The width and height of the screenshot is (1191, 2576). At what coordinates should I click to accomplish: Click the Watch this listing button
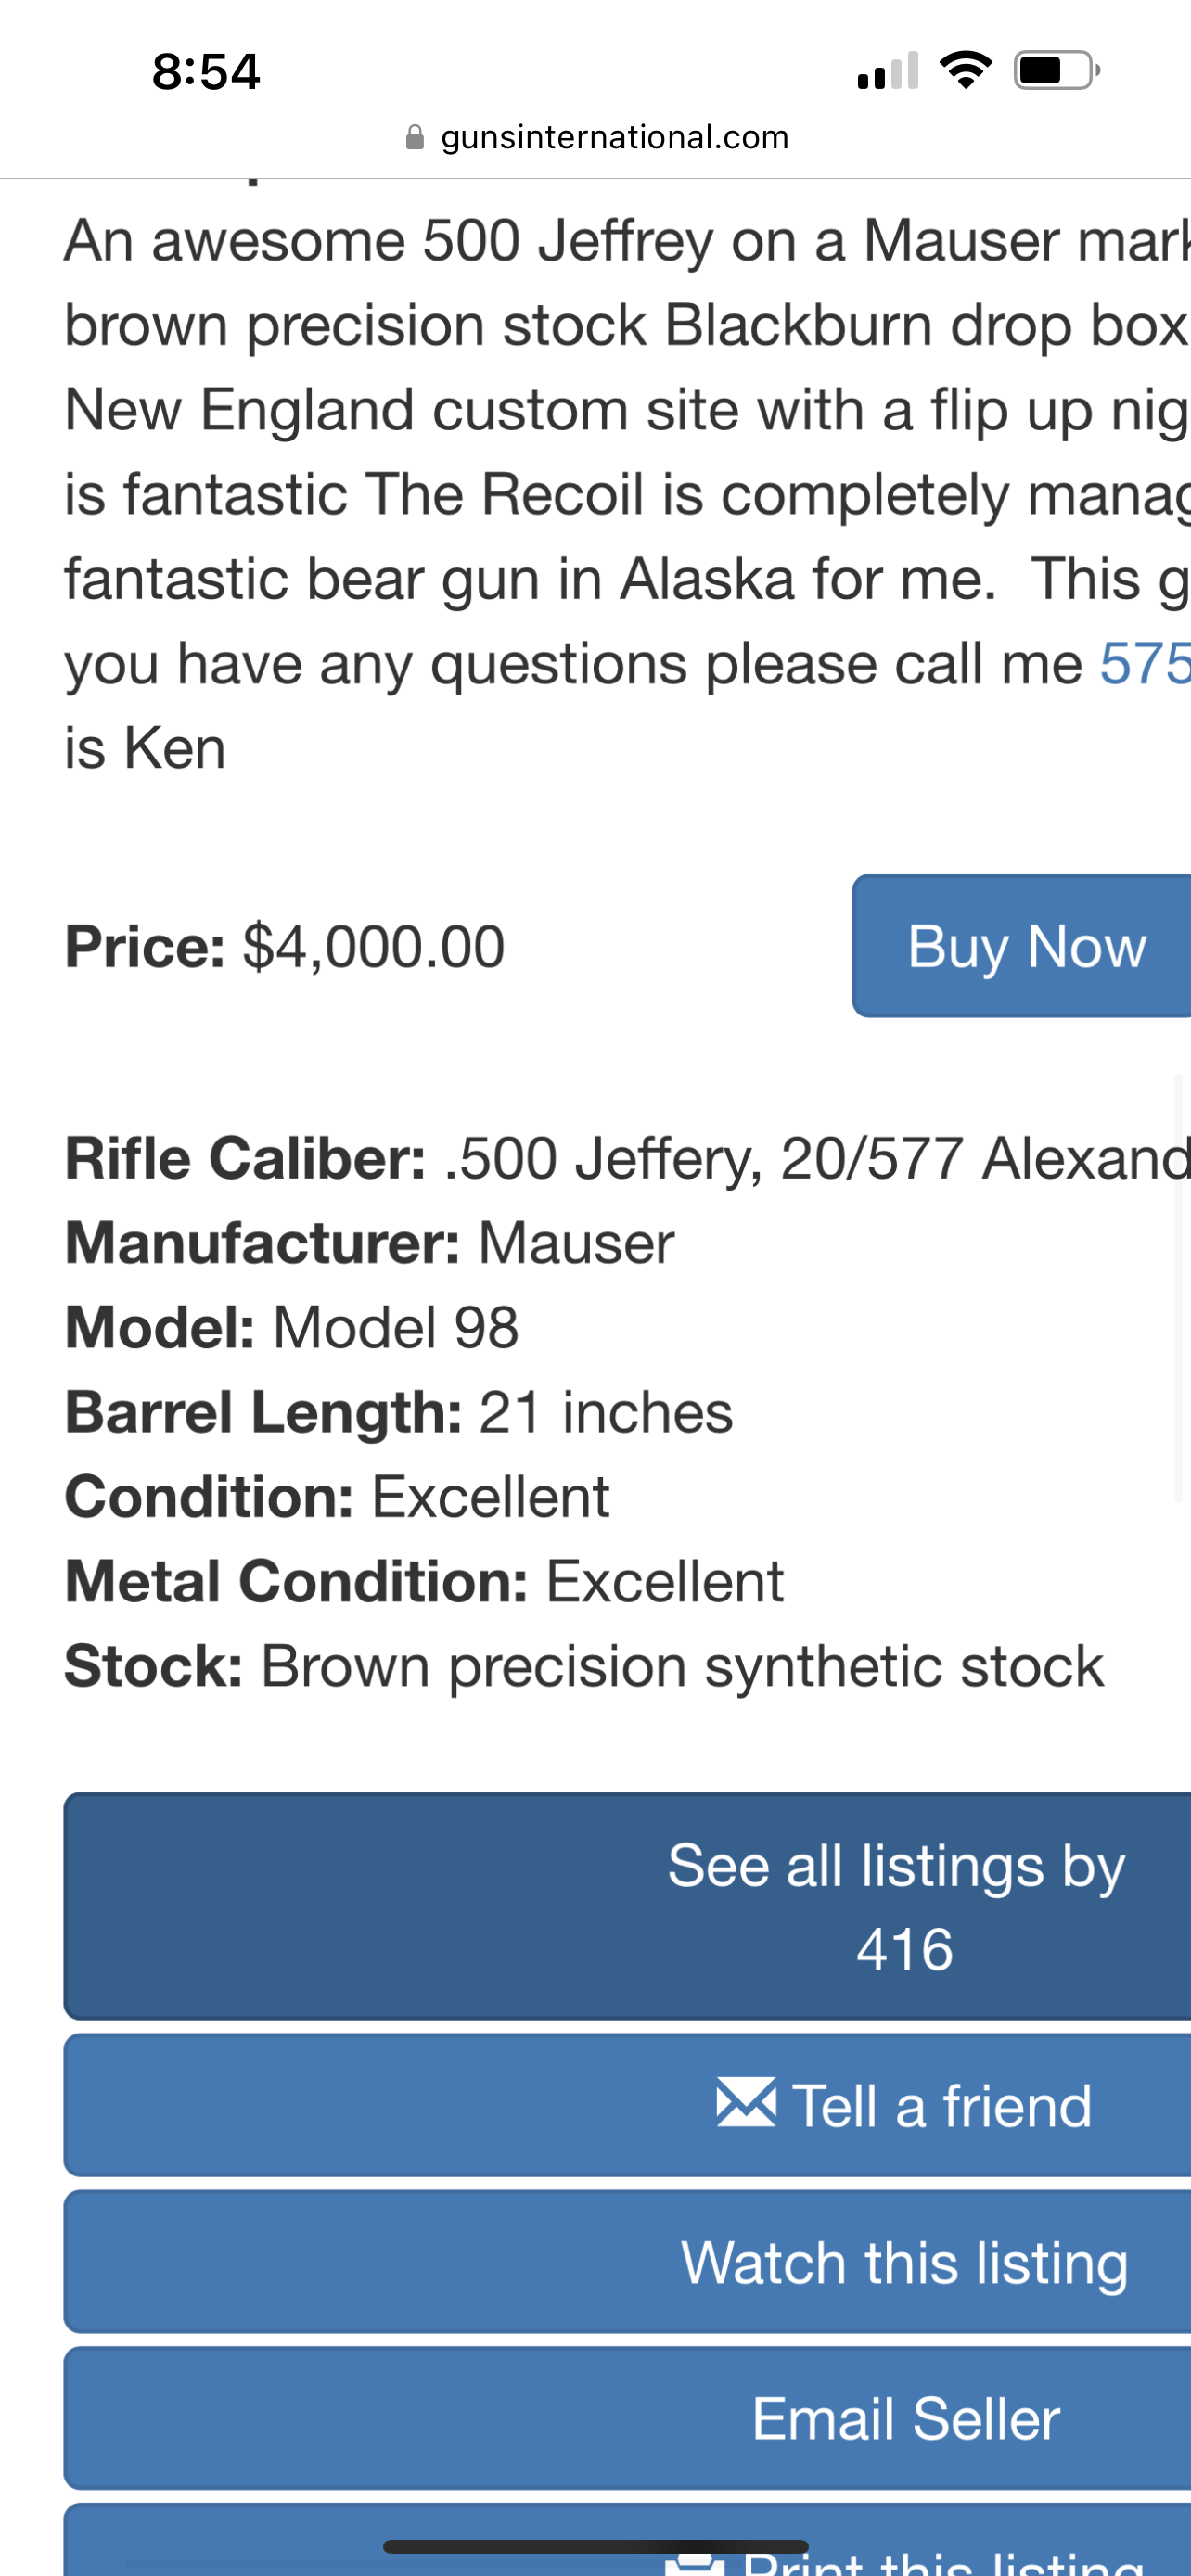[627, 2262]
